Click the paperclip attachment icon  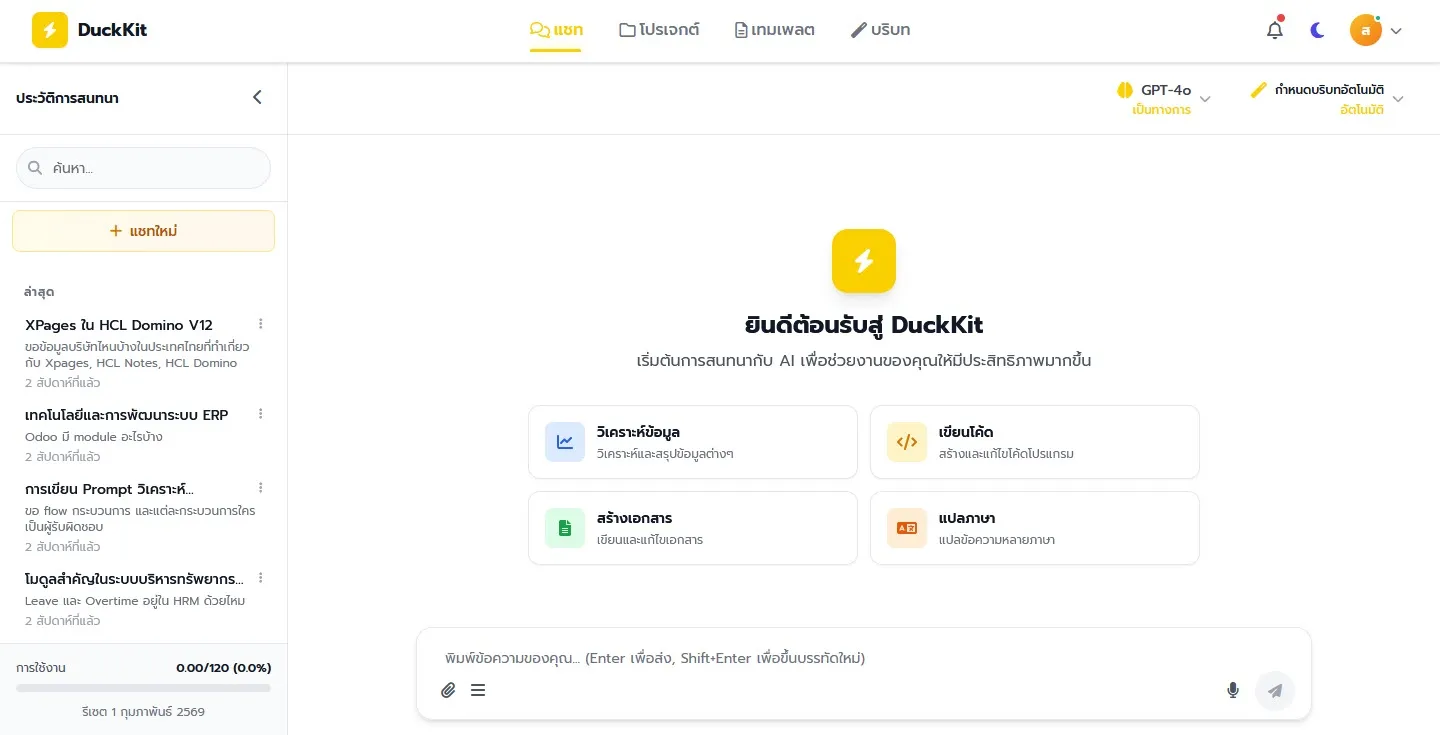point(448,690)
